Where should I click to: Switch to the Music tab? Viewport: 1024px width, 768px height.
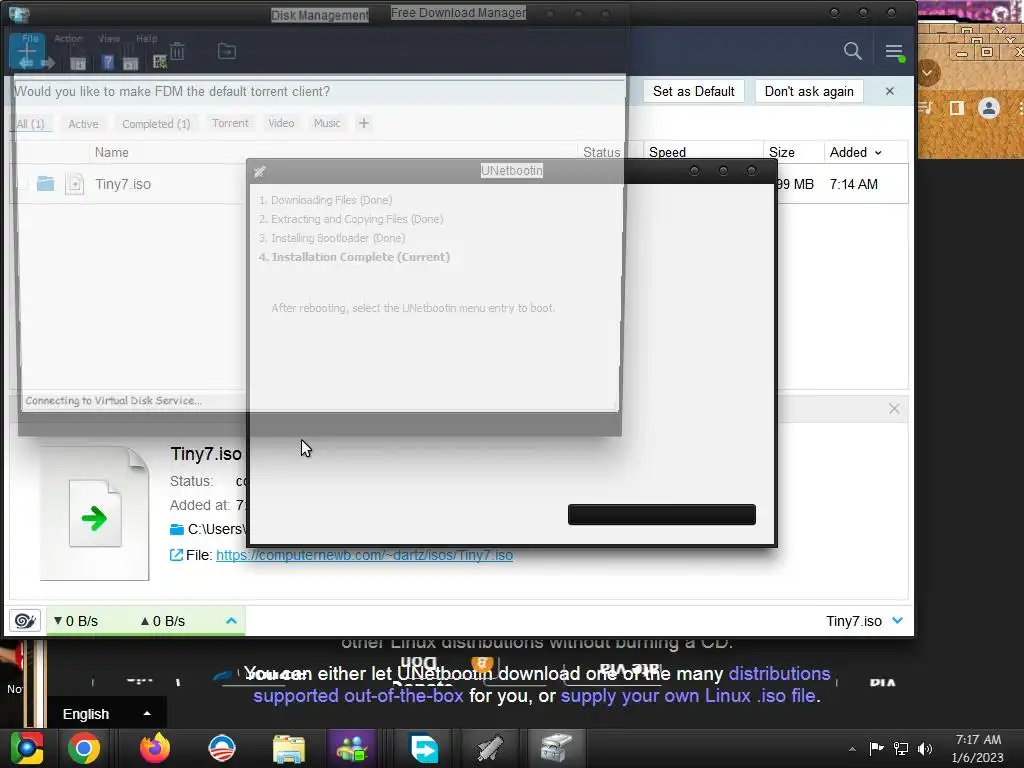(x=327, y=123)
